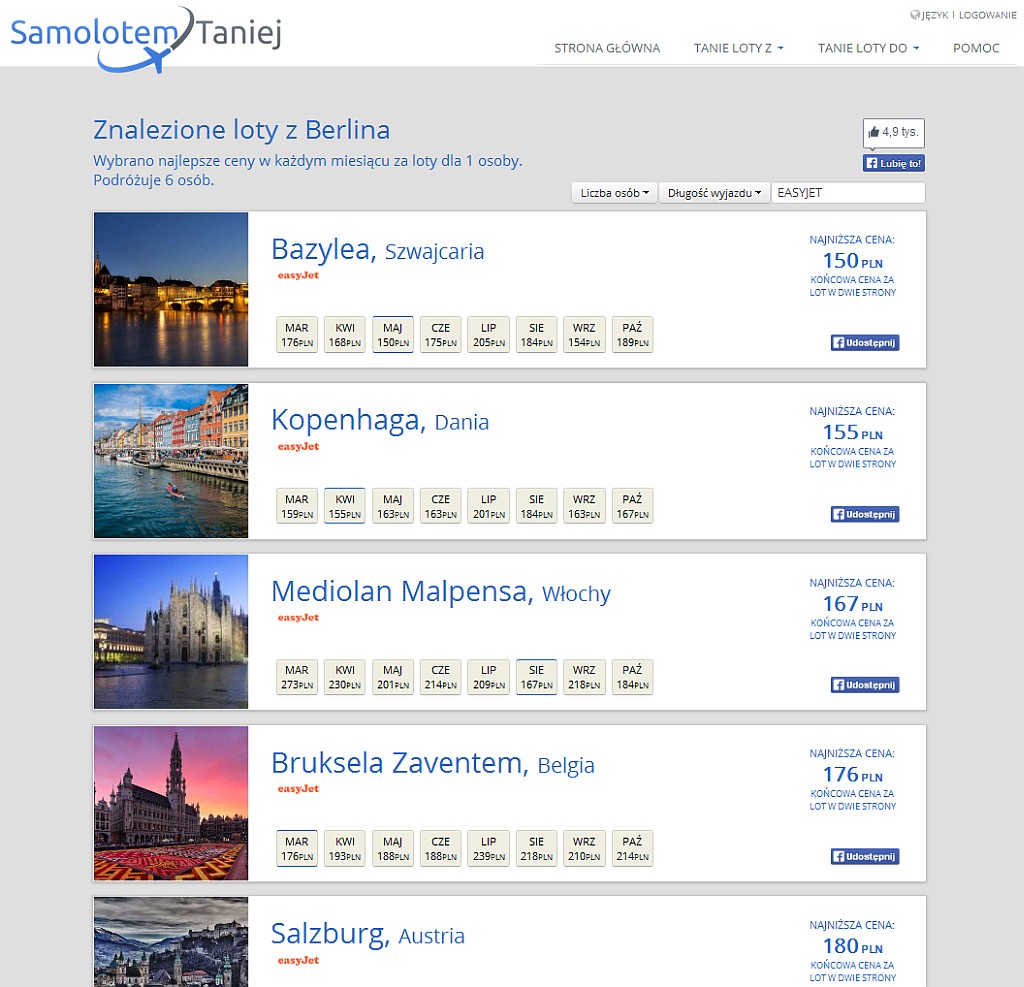Image resolution: width=1024 pixels, height=987 pixels.
Task: Select WRZ 218 PLN for Mediolan Malpensa
Action: pyautogui.click(x=584, y=677)
